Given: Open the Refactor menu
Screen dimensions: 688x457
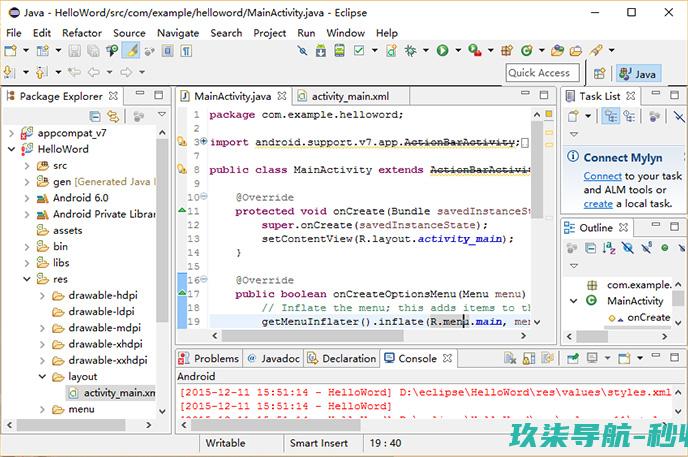Looking at the screenshot, I should tap(82, 33).
